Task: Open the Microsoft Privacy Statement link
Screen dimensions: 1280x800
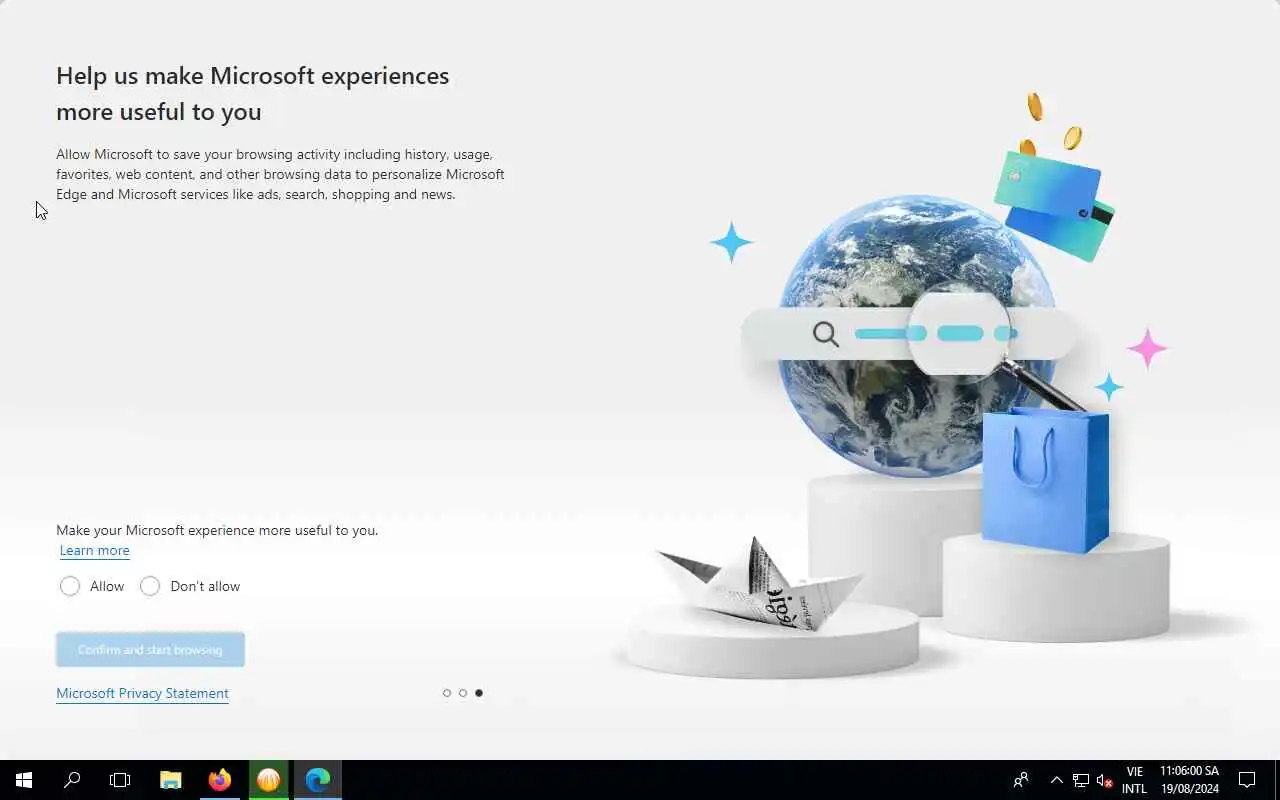Action: point(142,693)
